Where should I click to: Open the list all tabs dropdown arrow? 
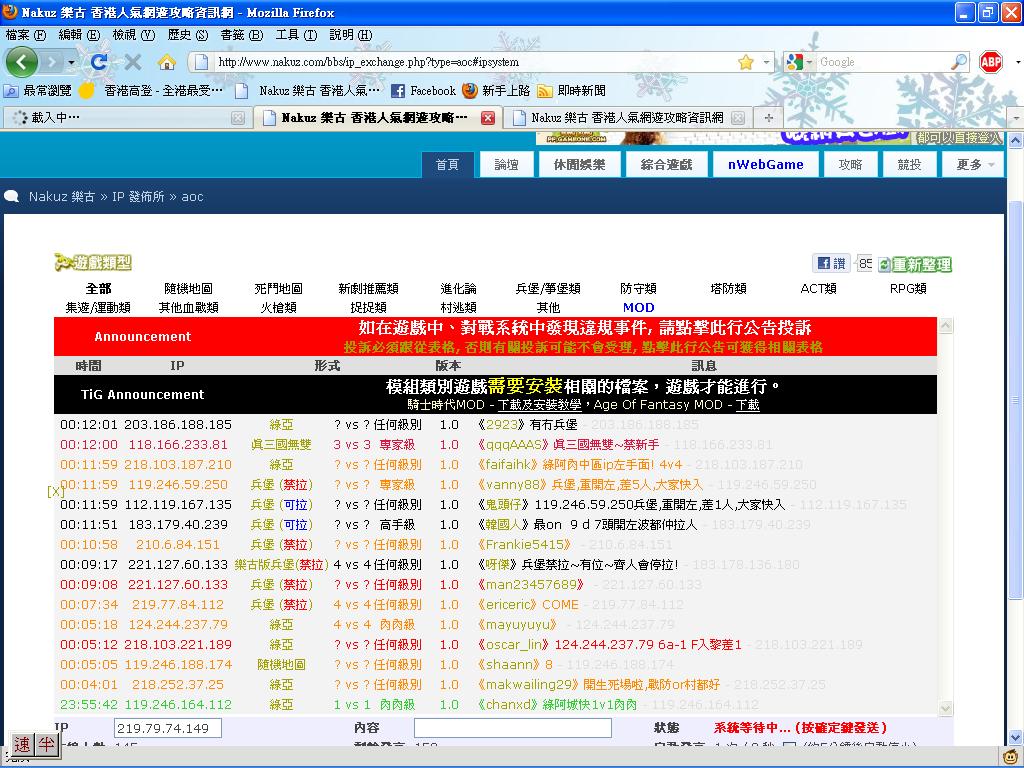pyautogui.click(x=1017, y=118)
